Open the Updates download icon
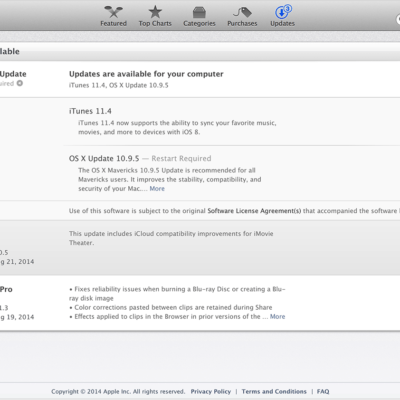 click(283, 12)
